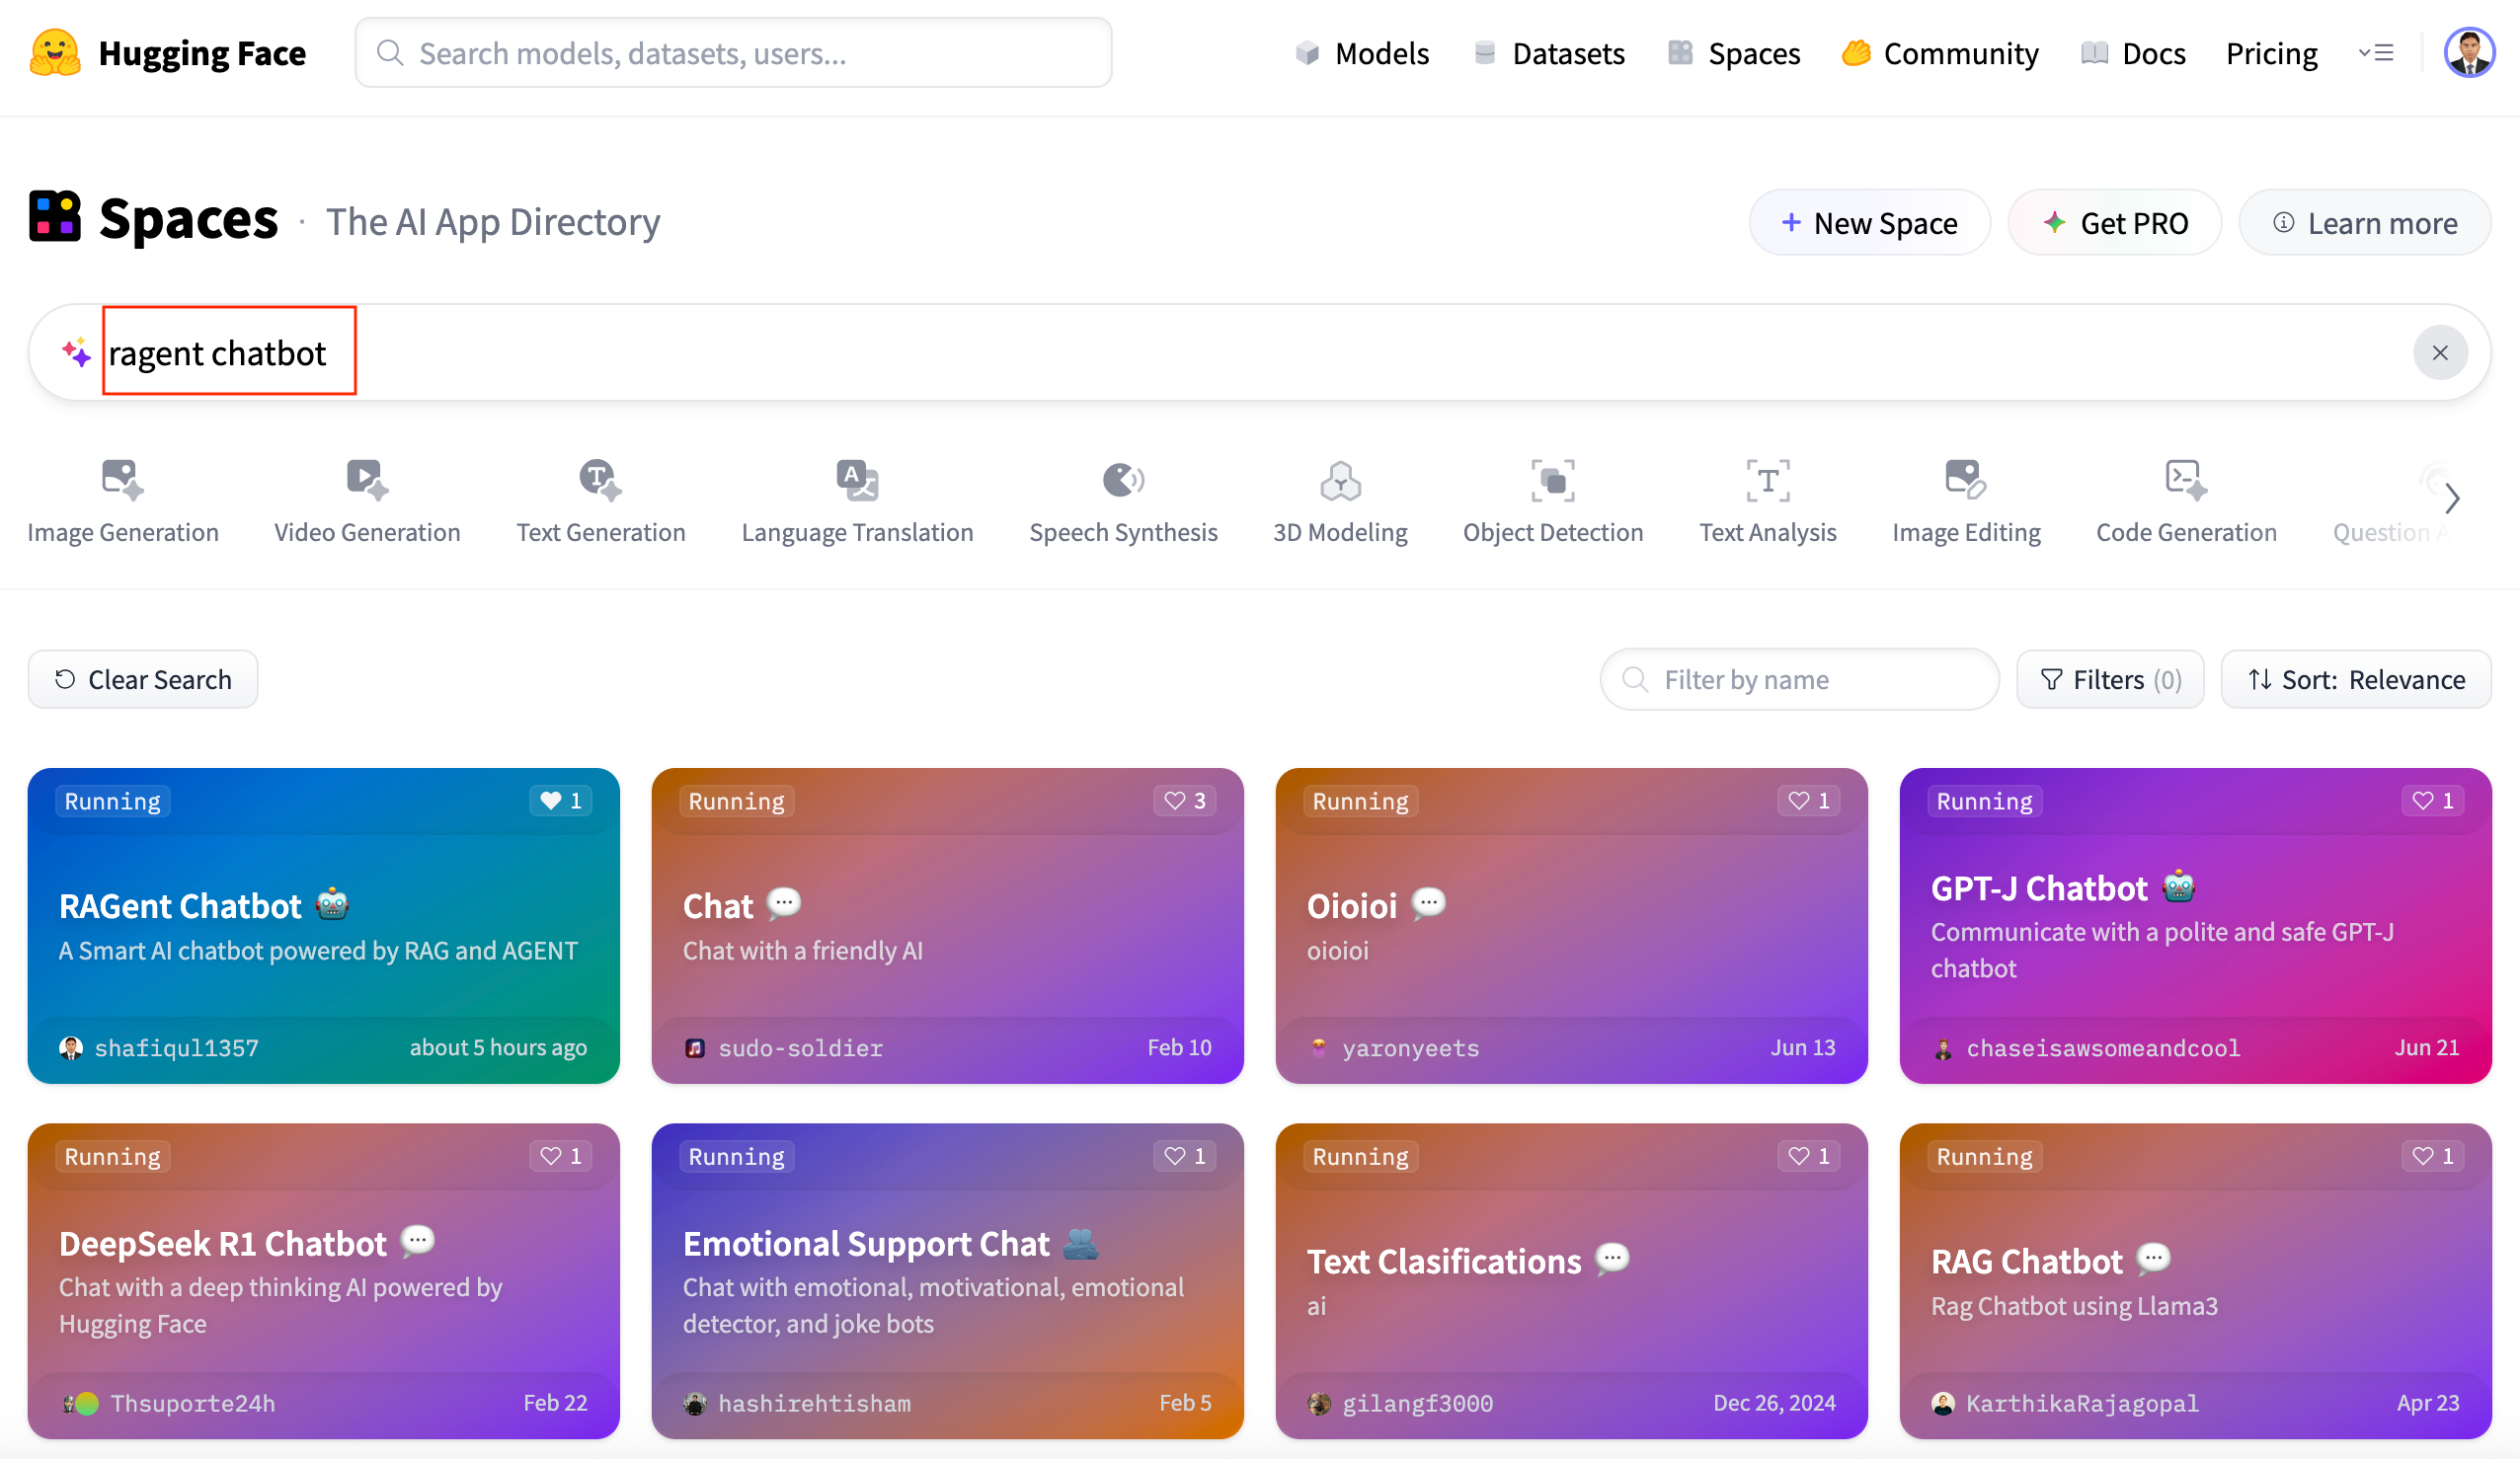
Task: Choose the Language Translation category
Action: pyautogui.click(x=857, y=502)
